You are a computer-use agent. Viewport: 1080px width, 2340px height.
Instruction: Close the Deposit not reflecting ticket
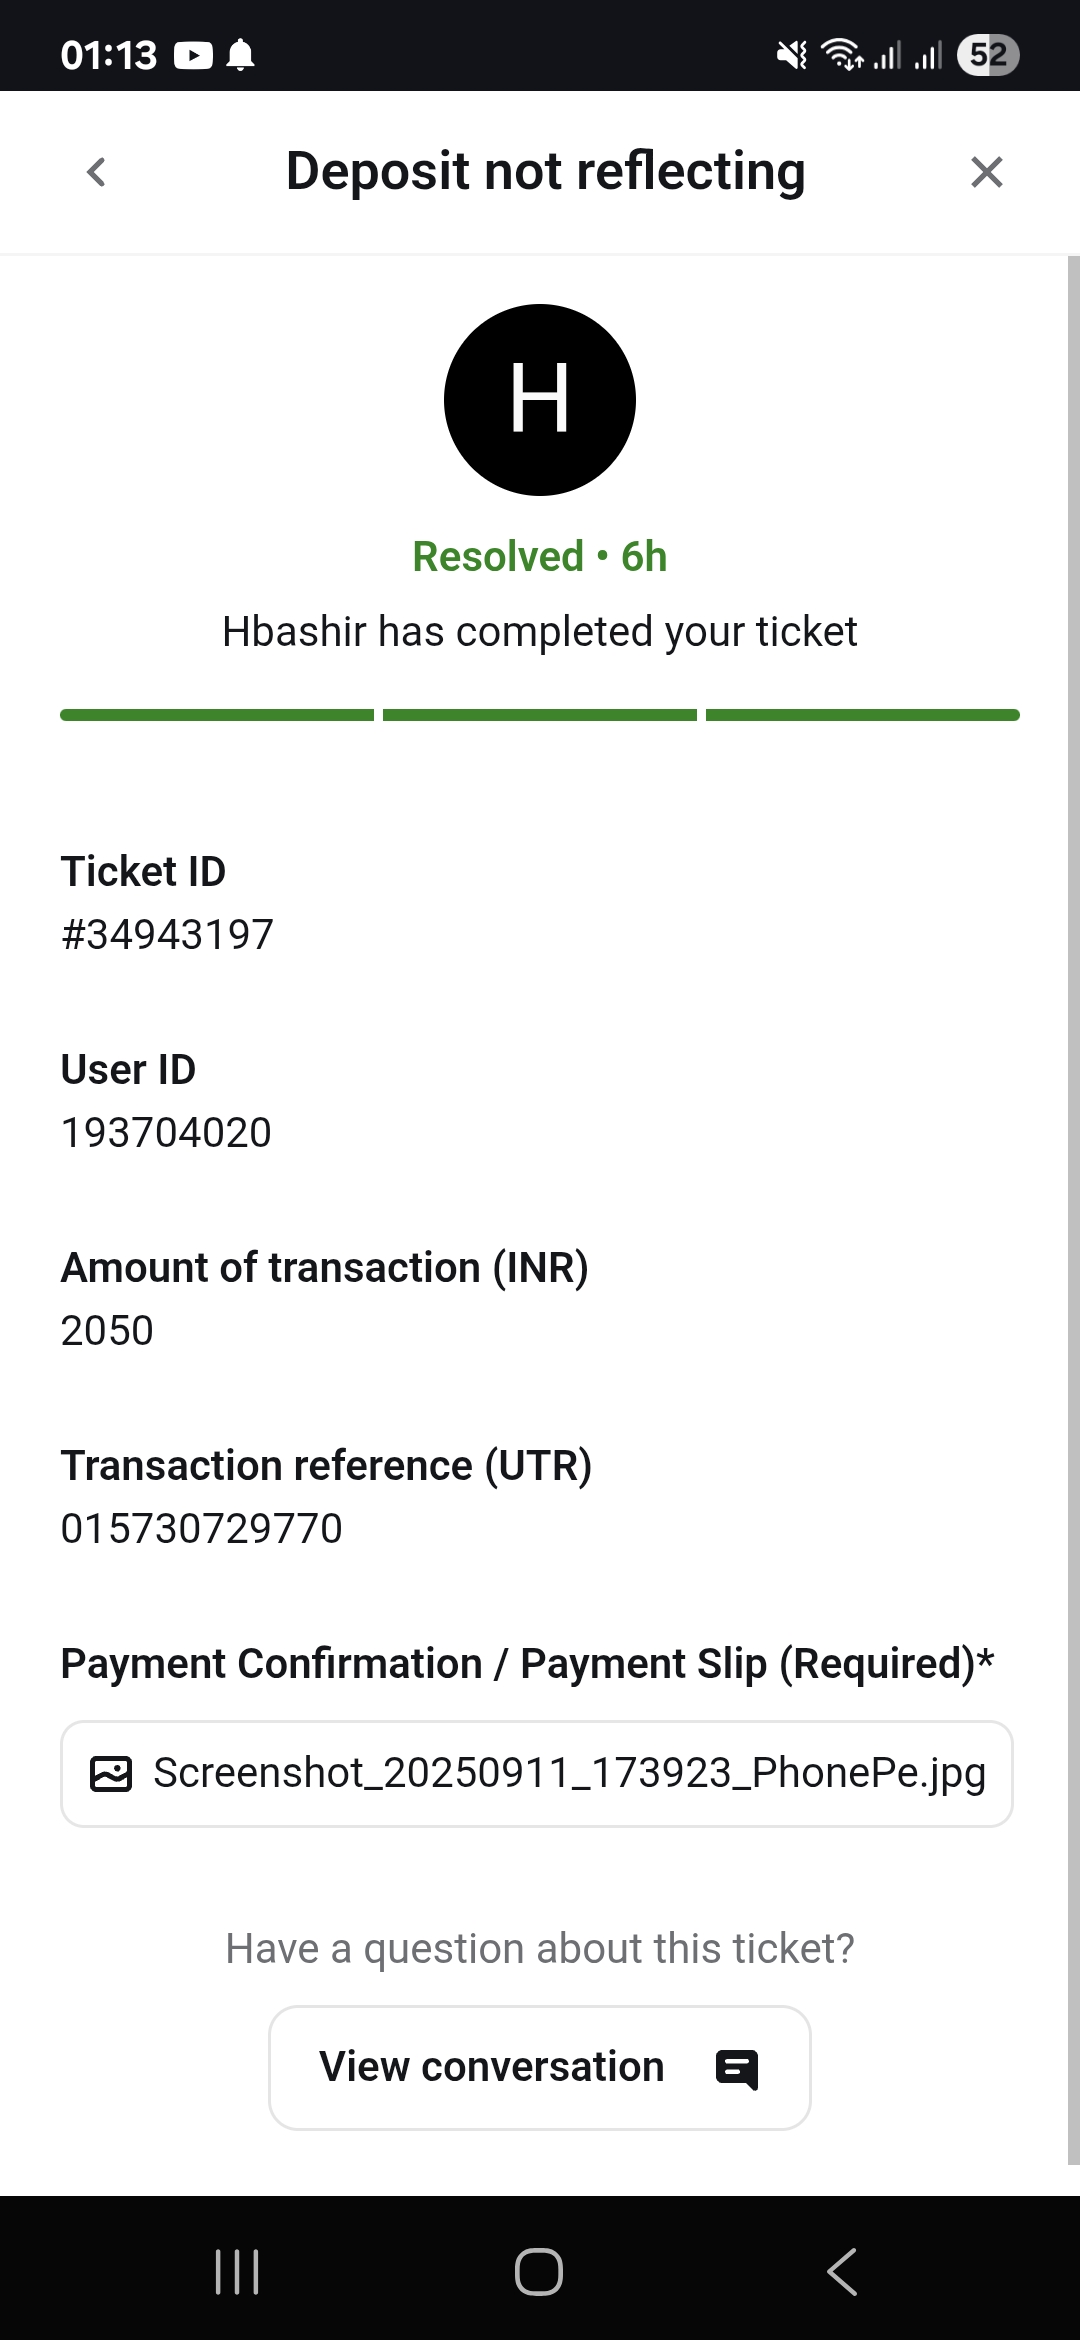986,172
